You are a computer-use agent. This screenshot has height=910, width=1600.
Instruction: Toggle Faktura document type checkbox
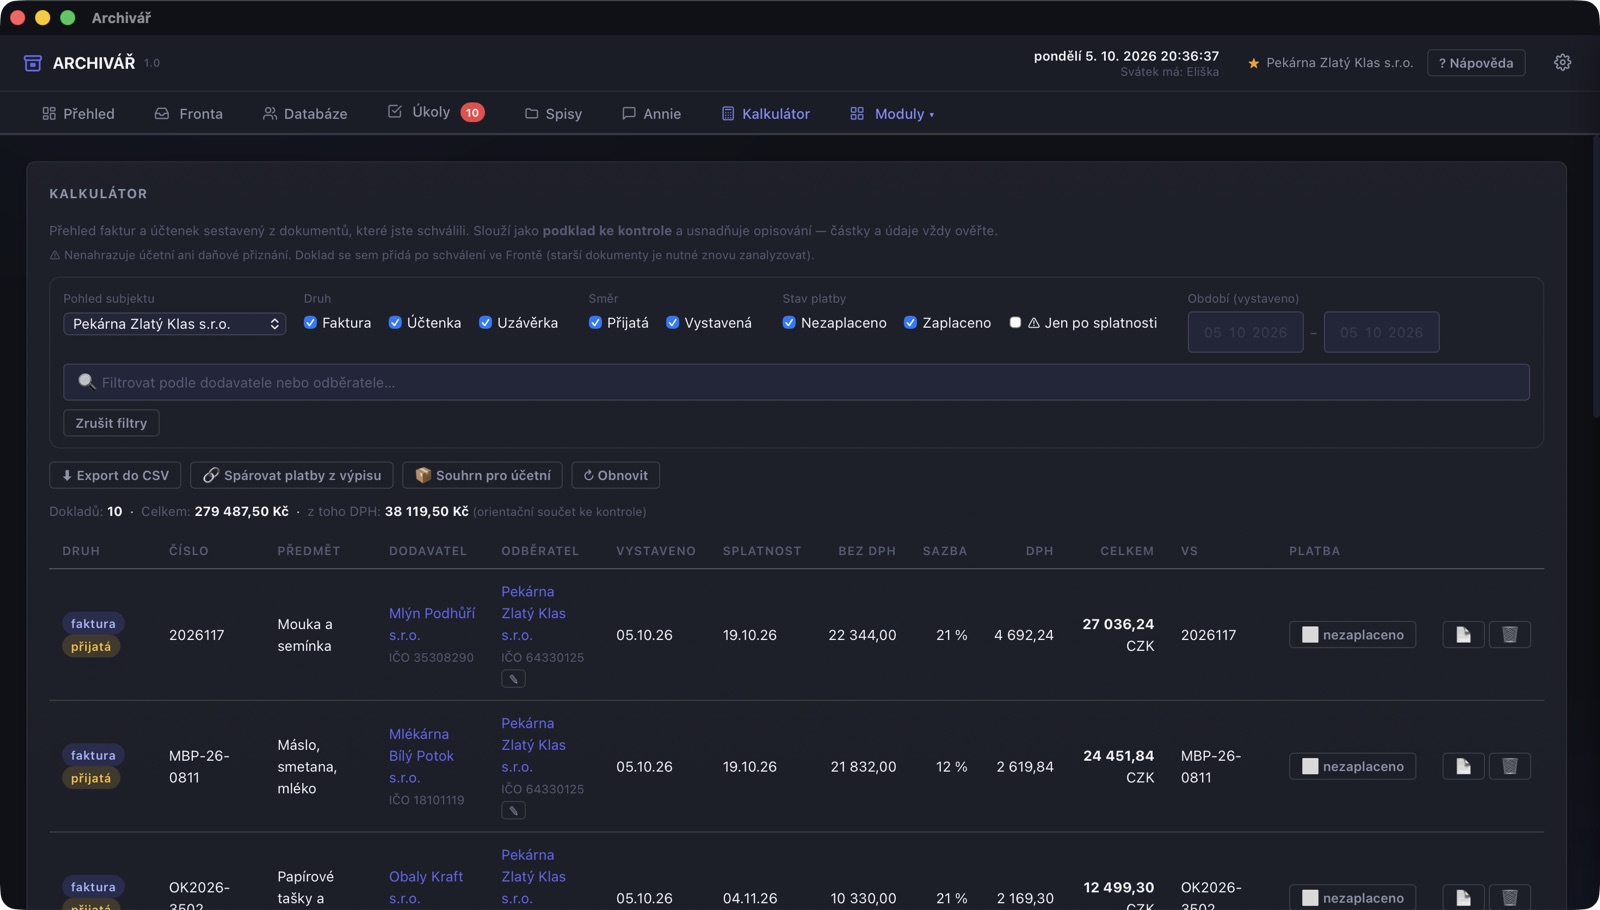(x=310, y=322)
